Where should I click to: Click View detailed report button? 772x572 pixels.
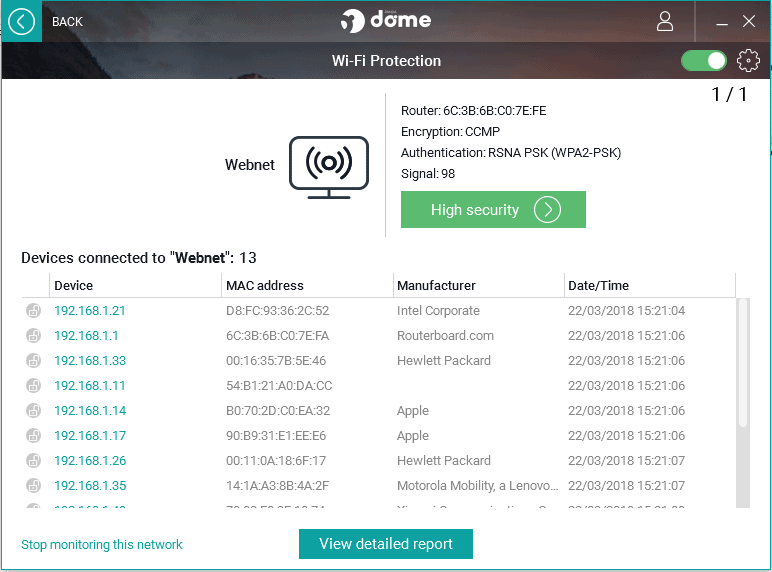pos(386,544)
